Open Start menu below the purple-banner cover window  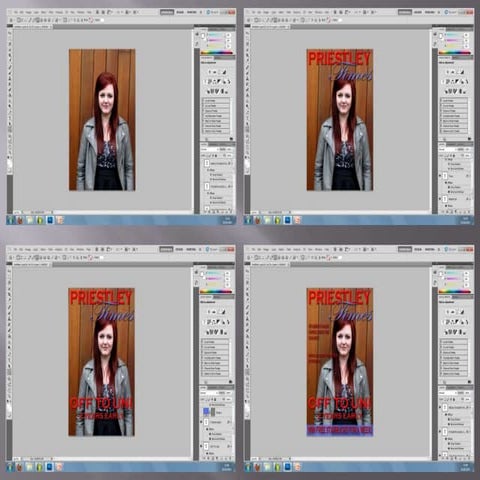pos(248,467)
